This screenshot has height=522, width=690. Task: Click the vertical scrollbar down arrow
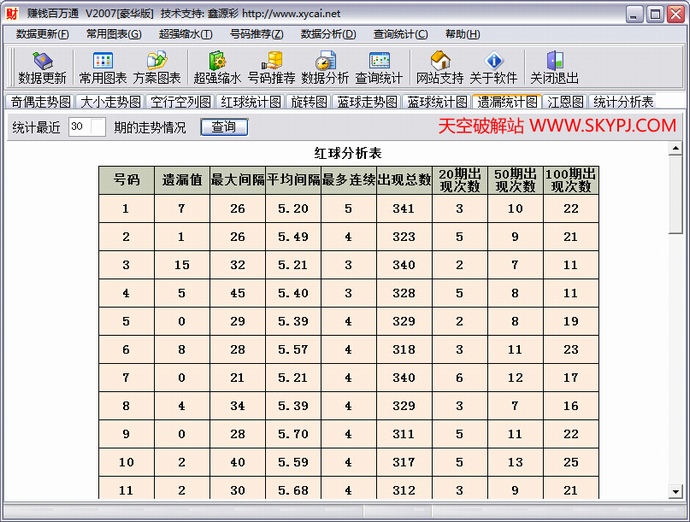point(677,491)
